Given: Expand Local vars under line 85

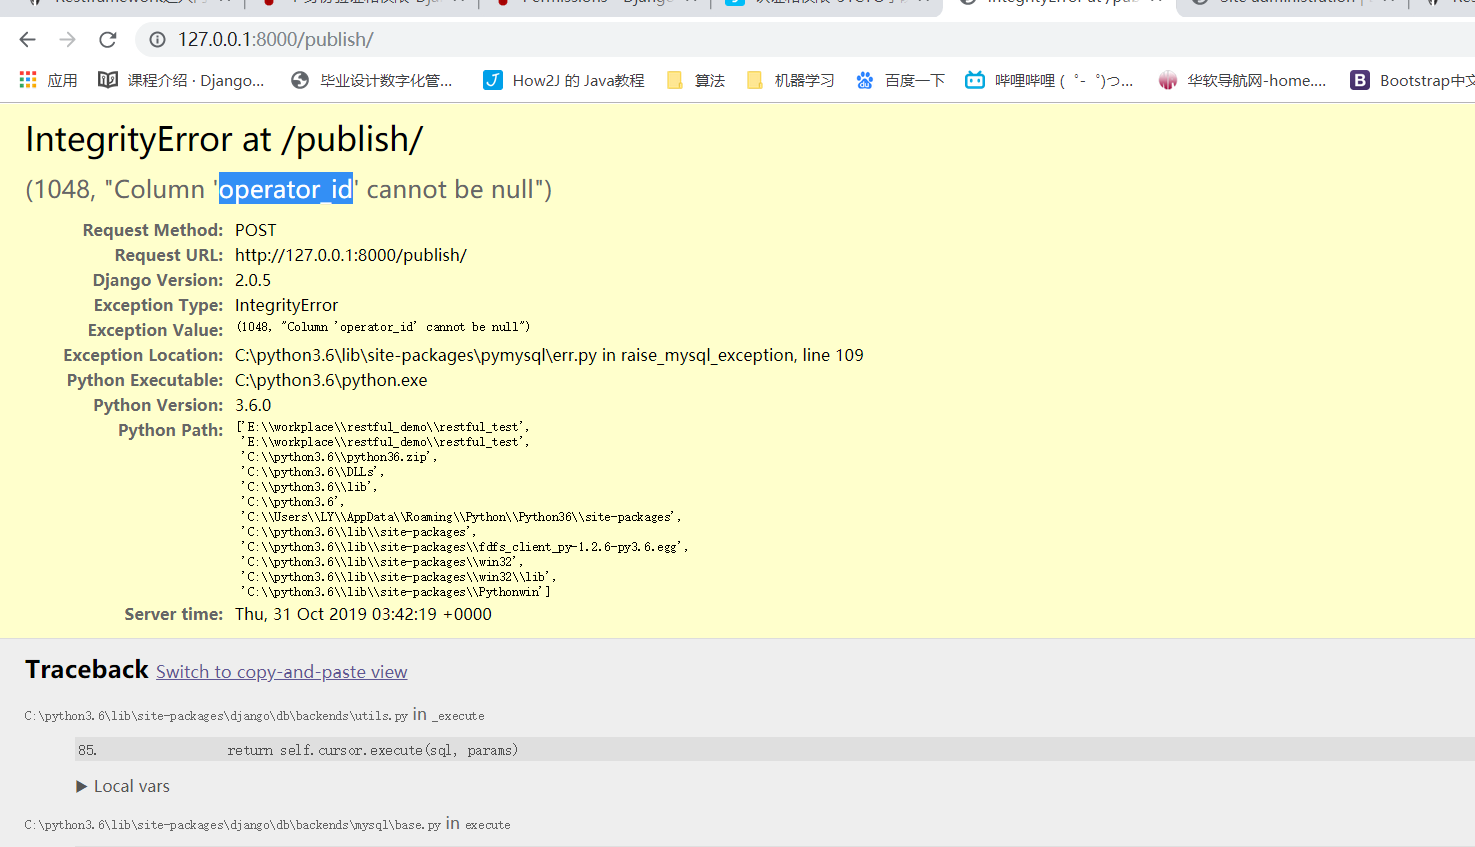Looking at the screenshot, I should pos(123,786).
